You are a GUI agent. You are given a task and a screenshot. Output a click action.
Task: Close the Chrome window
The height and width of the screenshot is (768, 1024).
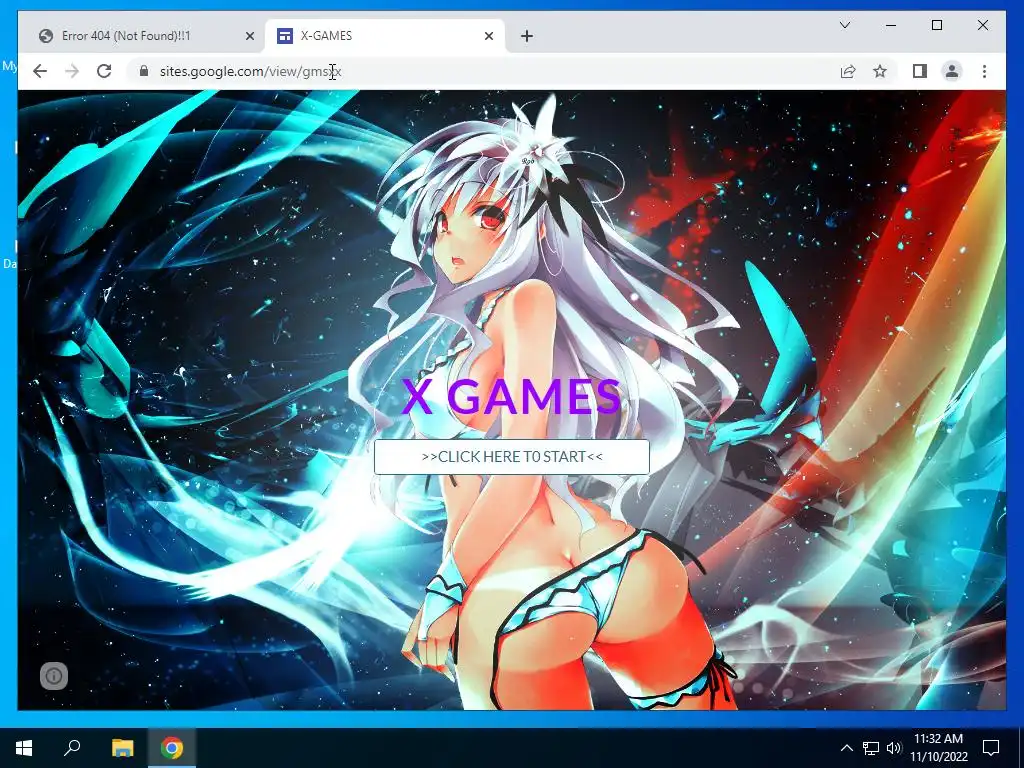(983, 25)
